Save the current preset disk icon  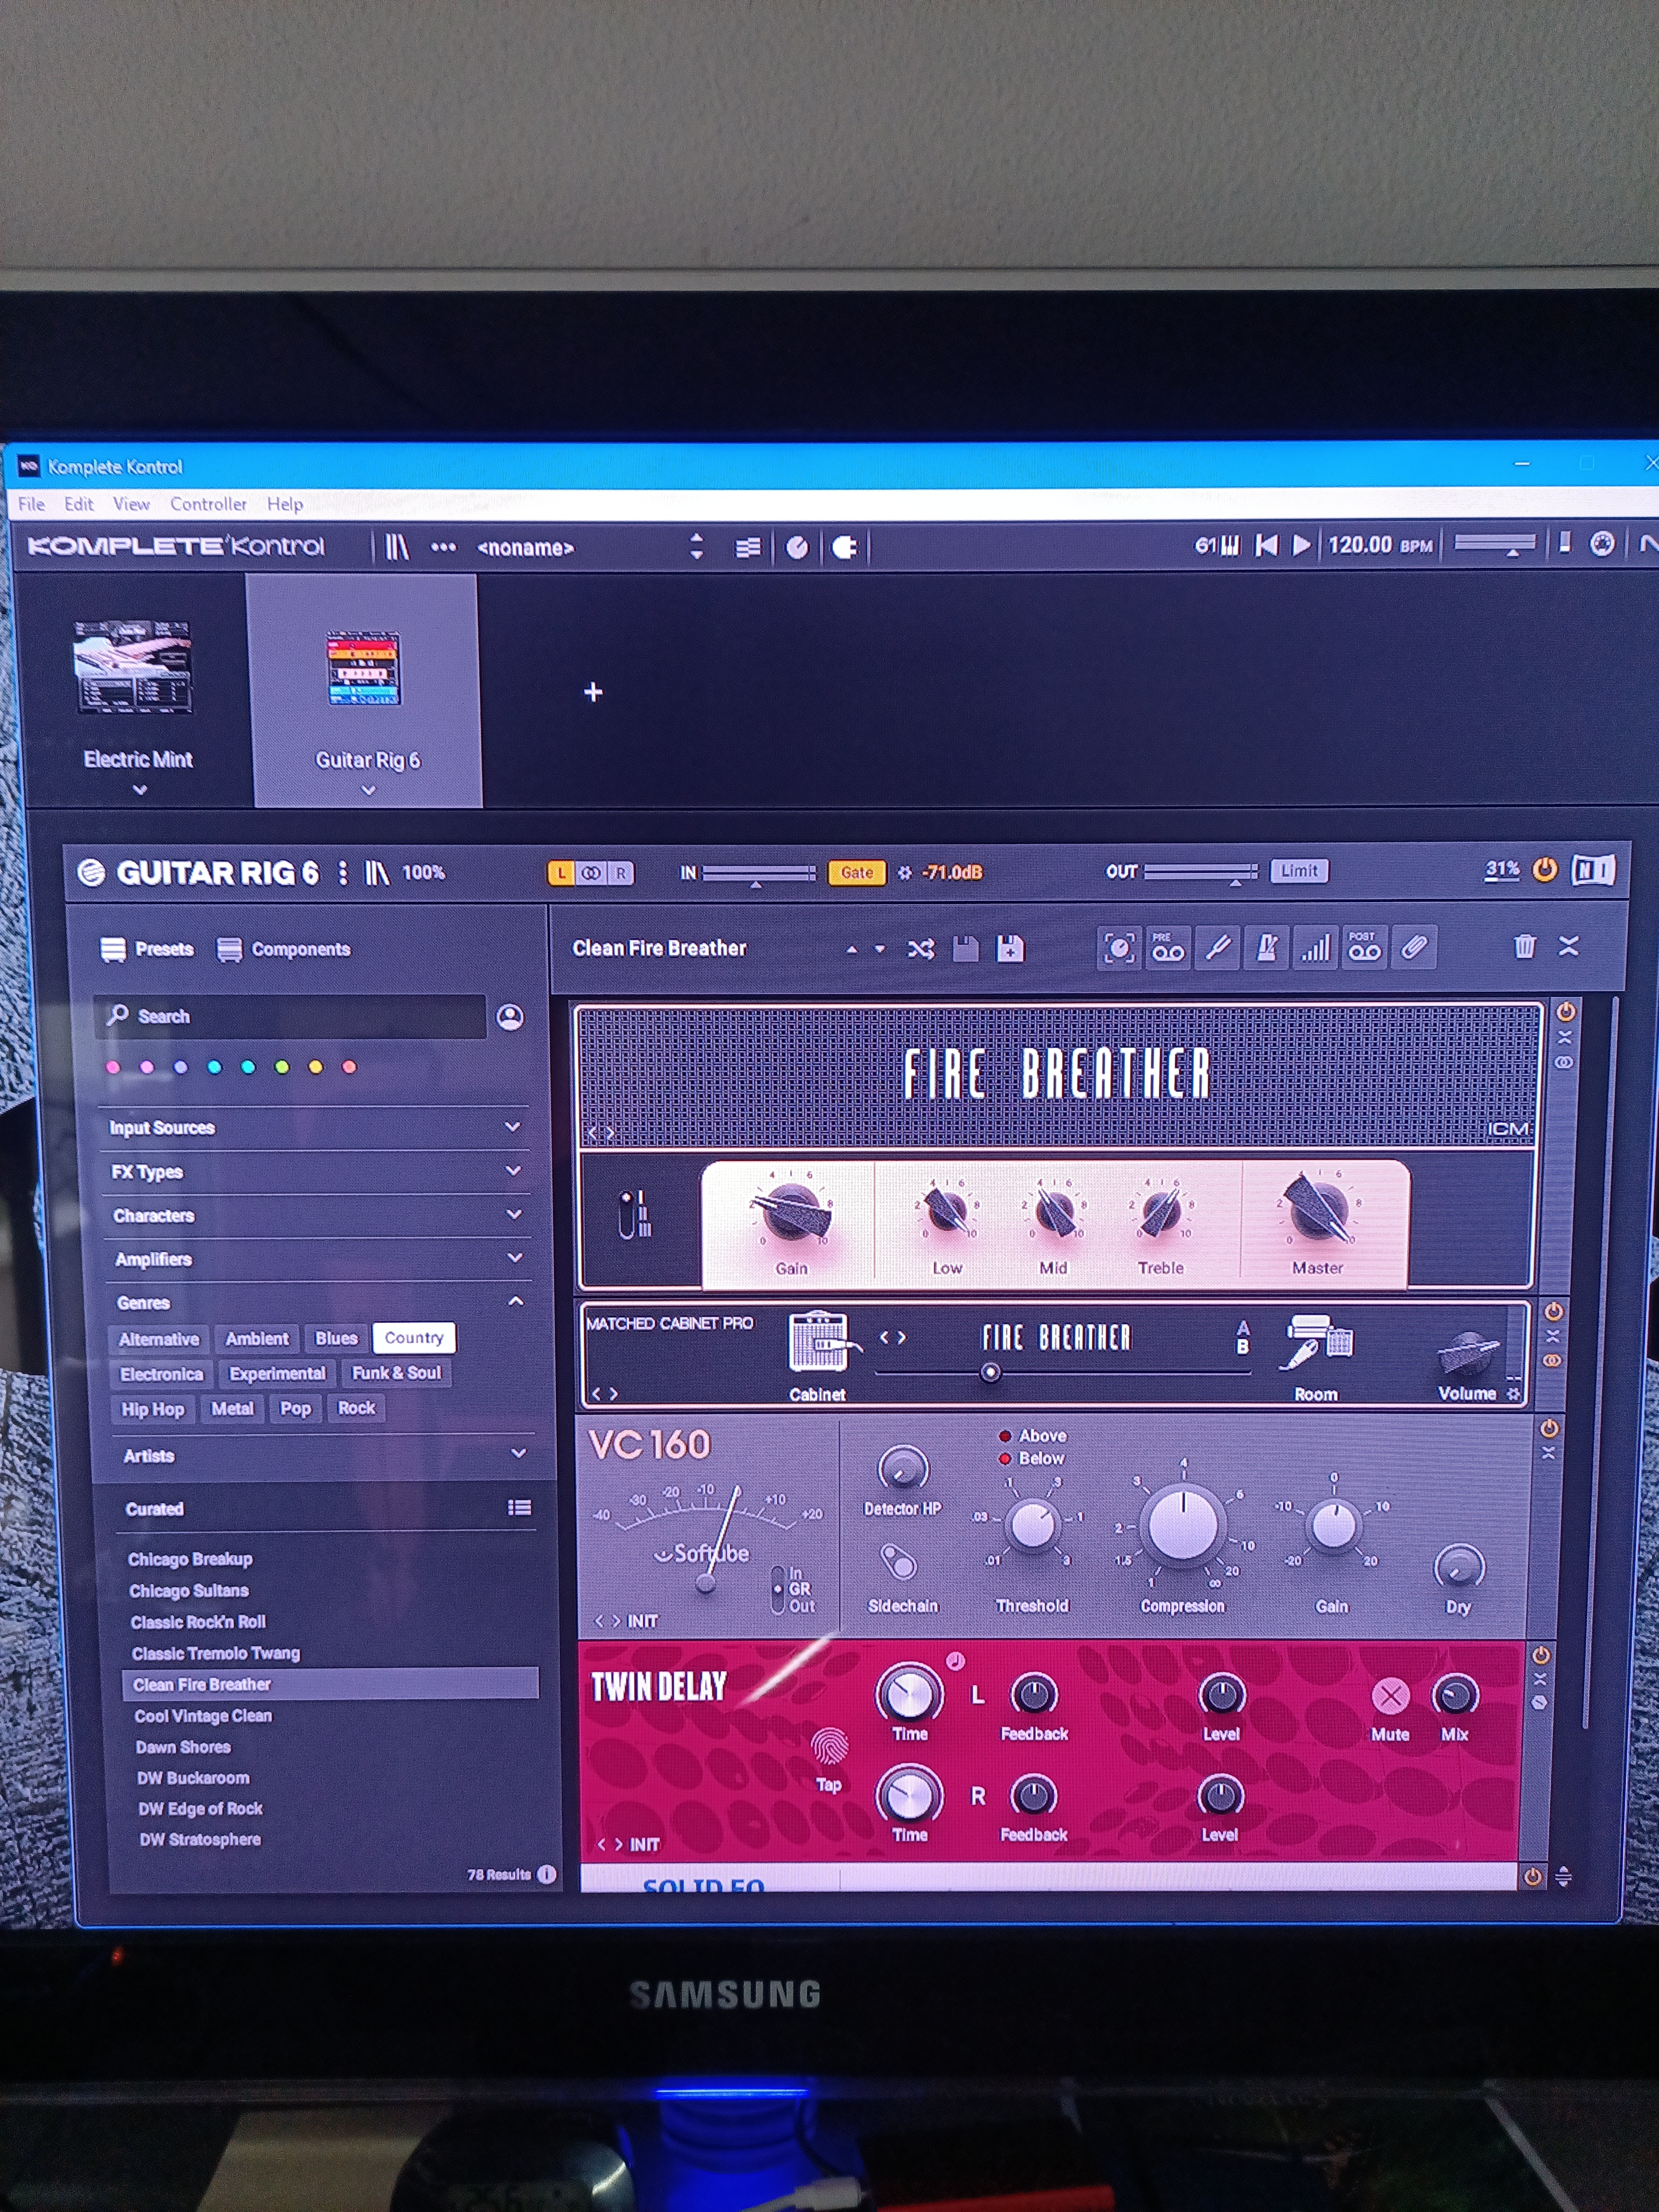click(965, 948)
